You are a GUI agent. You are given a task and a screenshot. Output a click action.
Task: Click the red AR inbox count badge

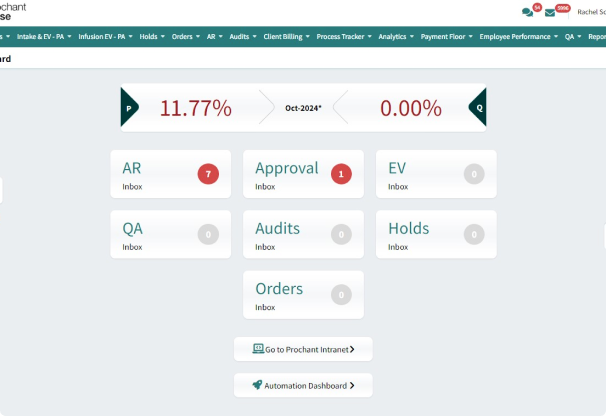[x=208, y=174]
